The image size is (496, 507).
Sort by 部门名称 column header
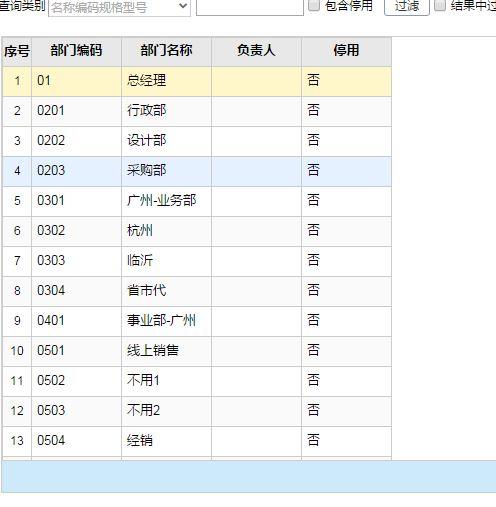coord(166,51)
